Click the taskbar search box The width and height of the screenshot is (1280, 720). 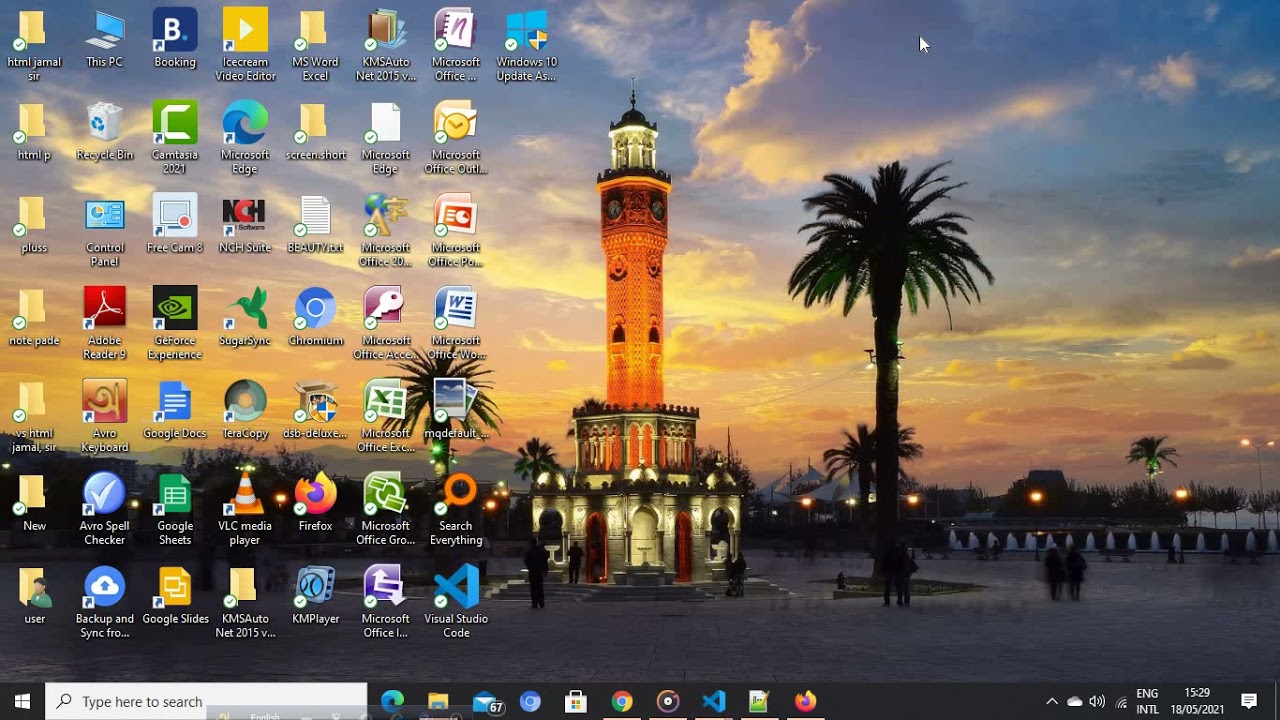pyautogui.click(x=207, y=701)
